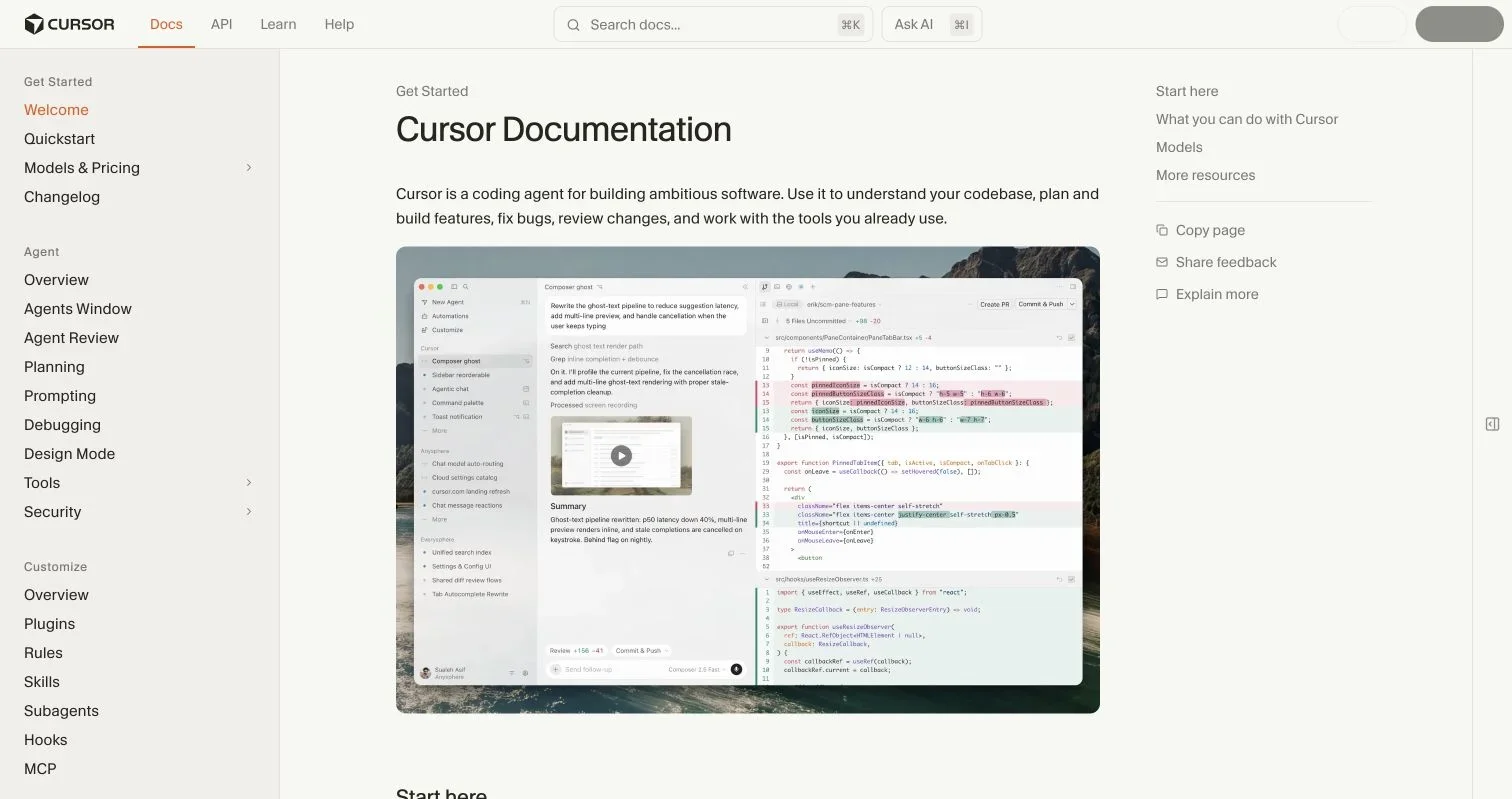Viewport: 1512px width, 799px height.
Task: Click the Explain more chat icon
Action: pos(1162,294)
